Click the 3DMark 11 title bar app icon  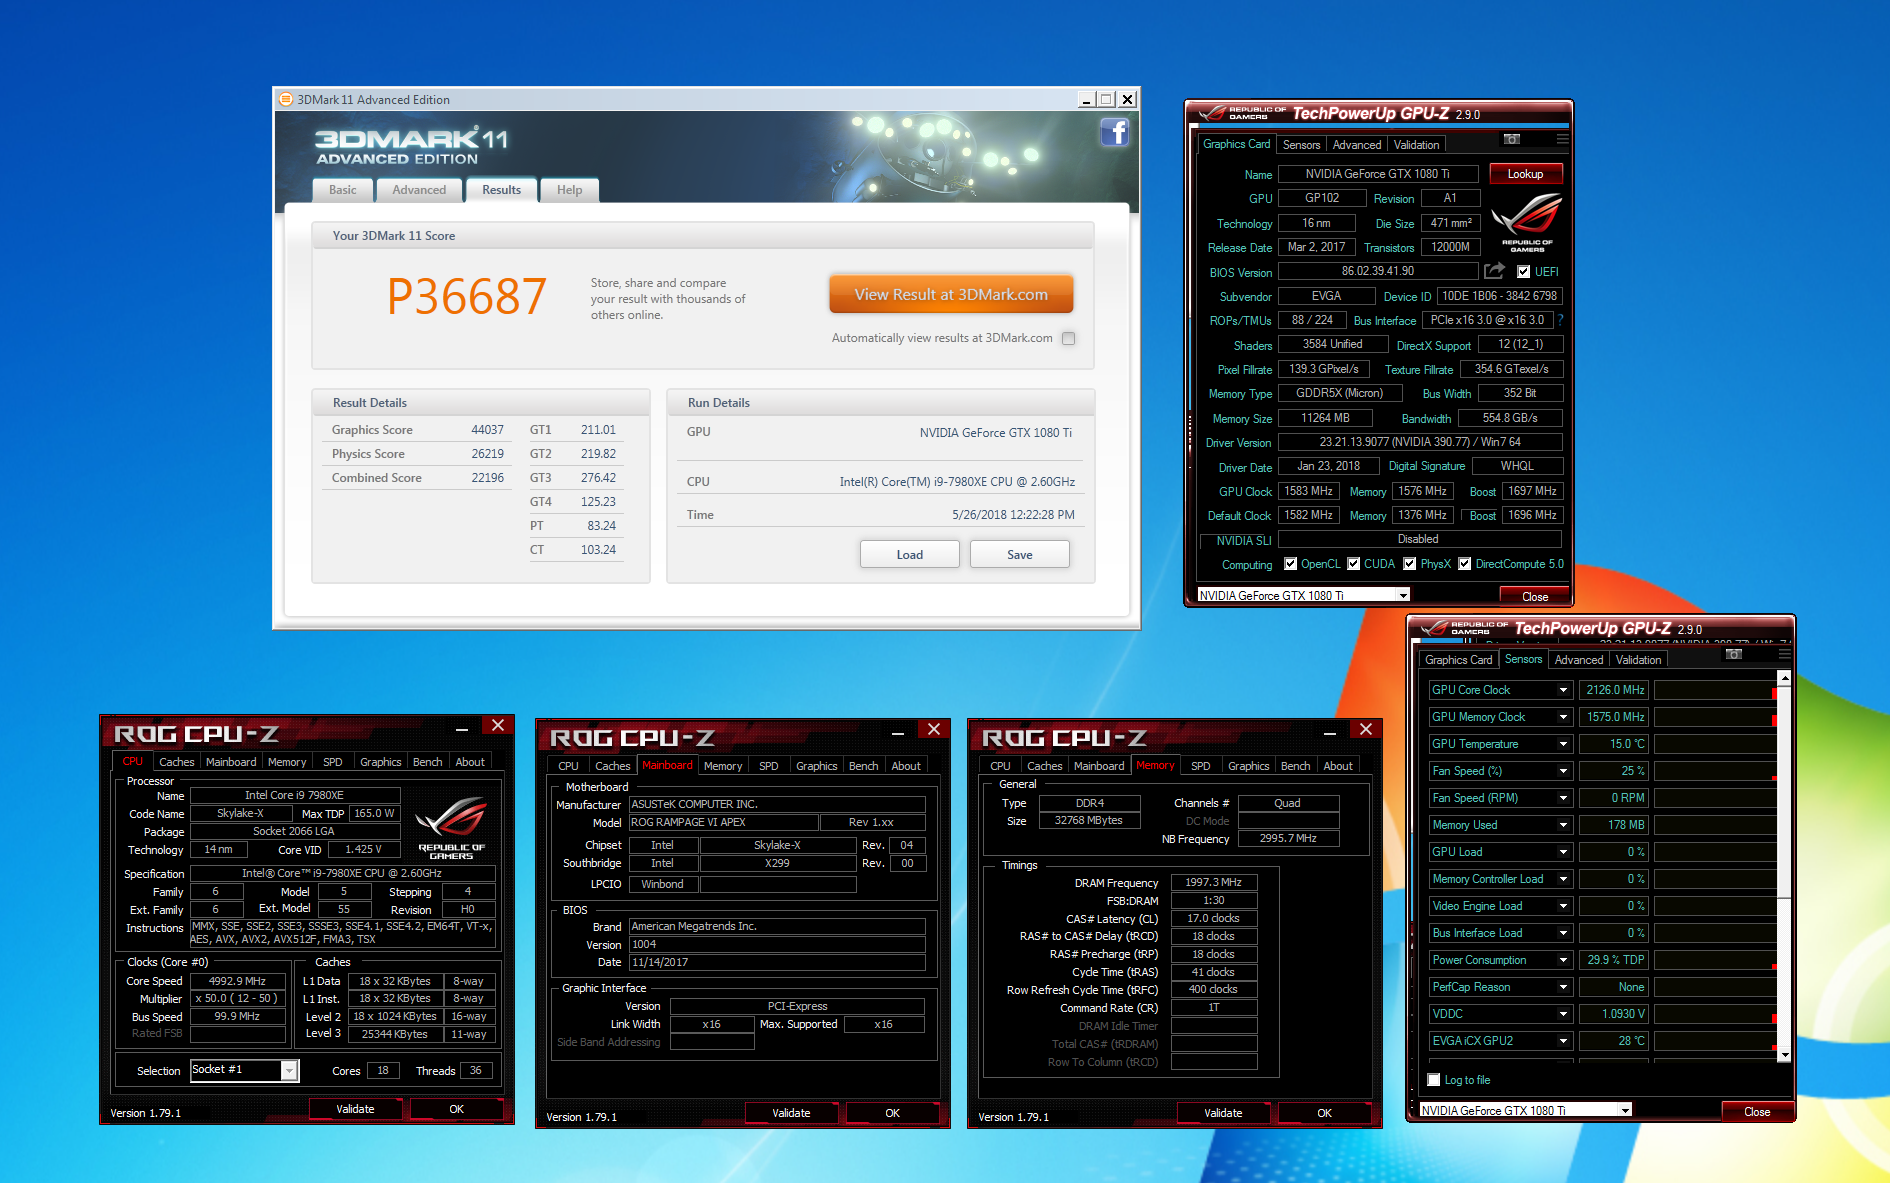click(286, 99)
